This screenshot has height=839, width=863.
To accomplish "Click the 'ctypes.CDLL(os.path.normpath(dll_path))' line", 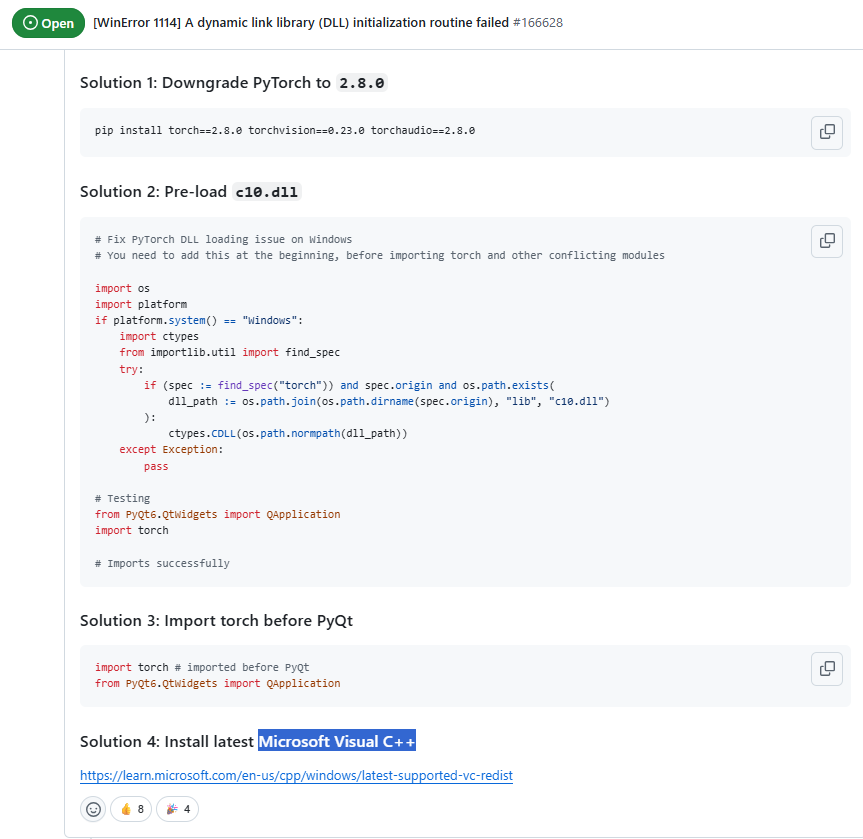I will click(x=288, y=433).
